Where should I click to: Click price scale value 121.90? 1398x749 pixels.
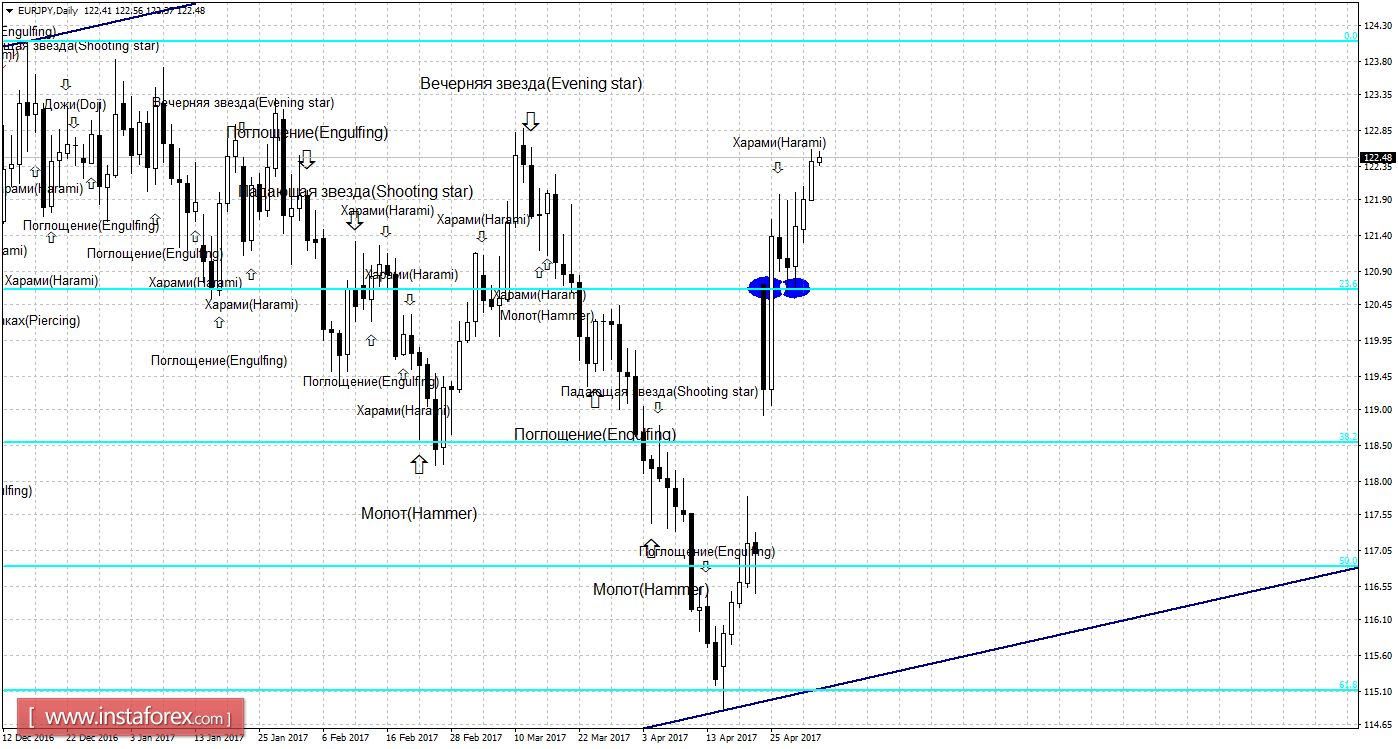[1379, 201]
